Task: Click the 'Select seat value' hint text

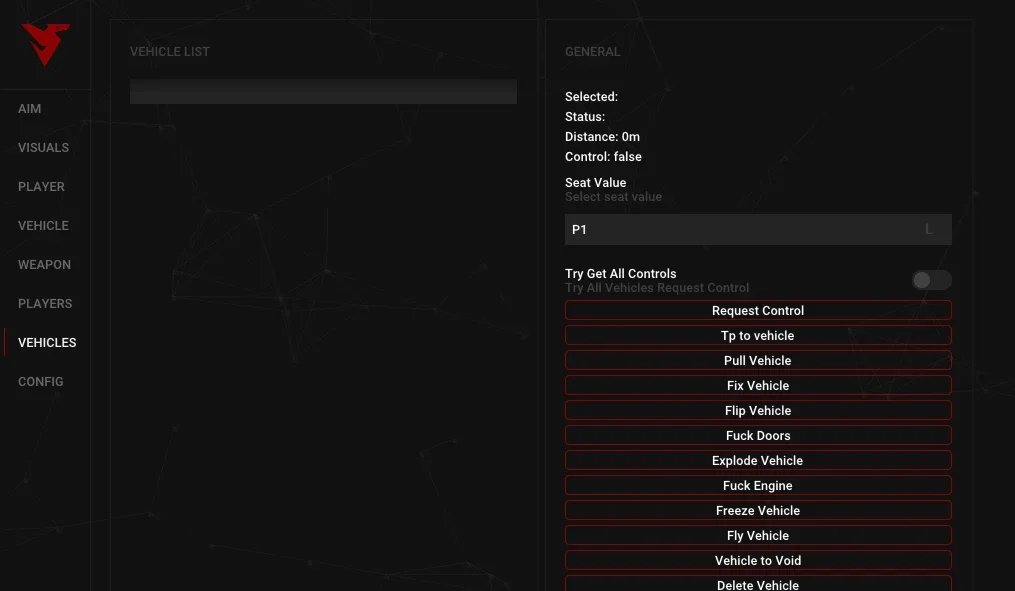Action: (614, 197)
